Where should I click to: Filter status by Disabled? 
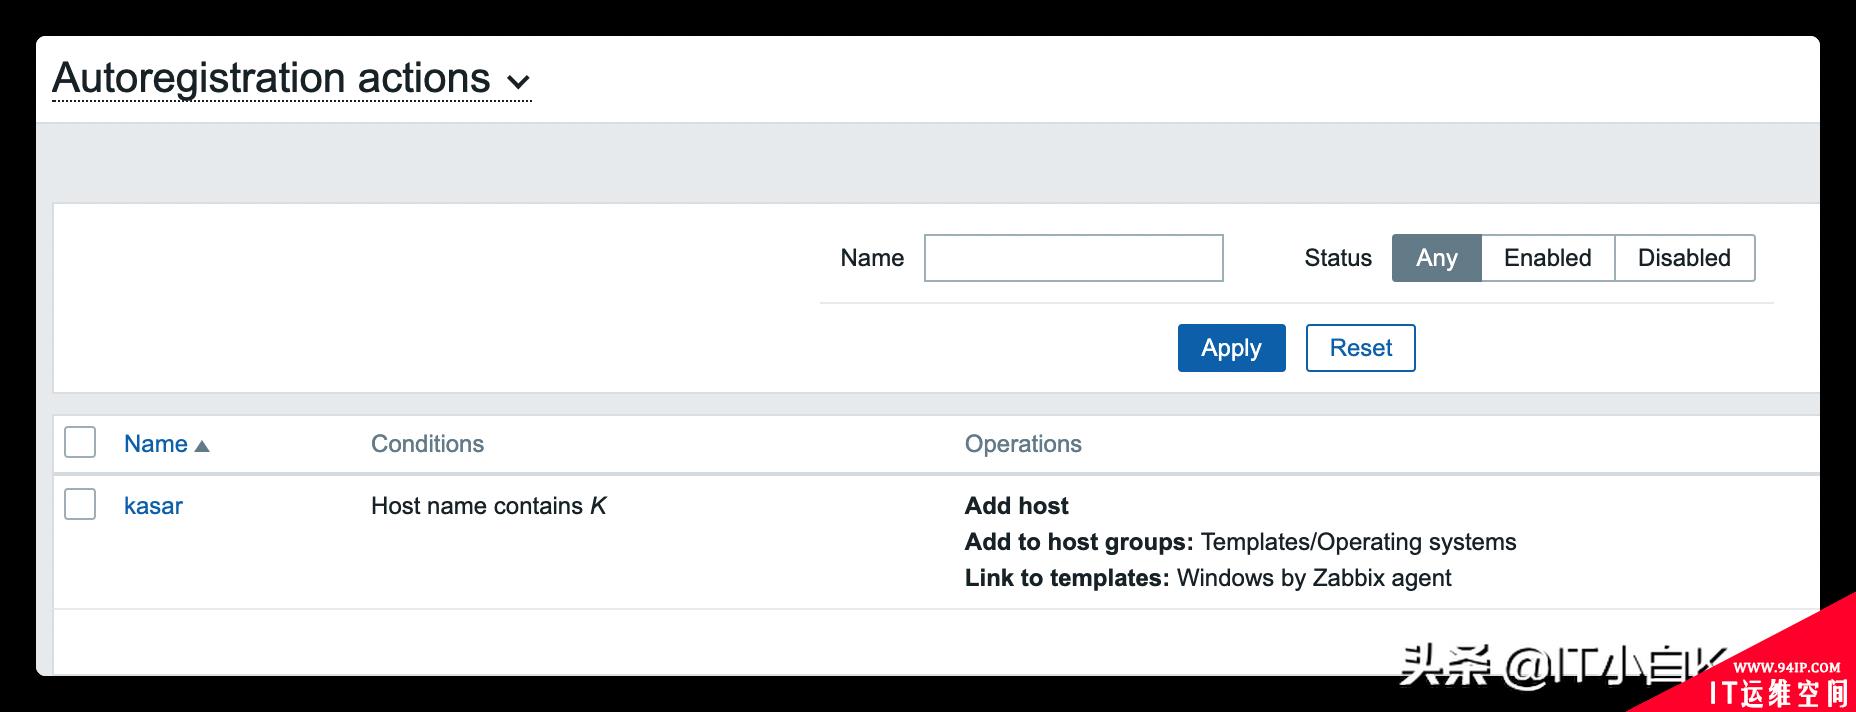(1684, 258)
